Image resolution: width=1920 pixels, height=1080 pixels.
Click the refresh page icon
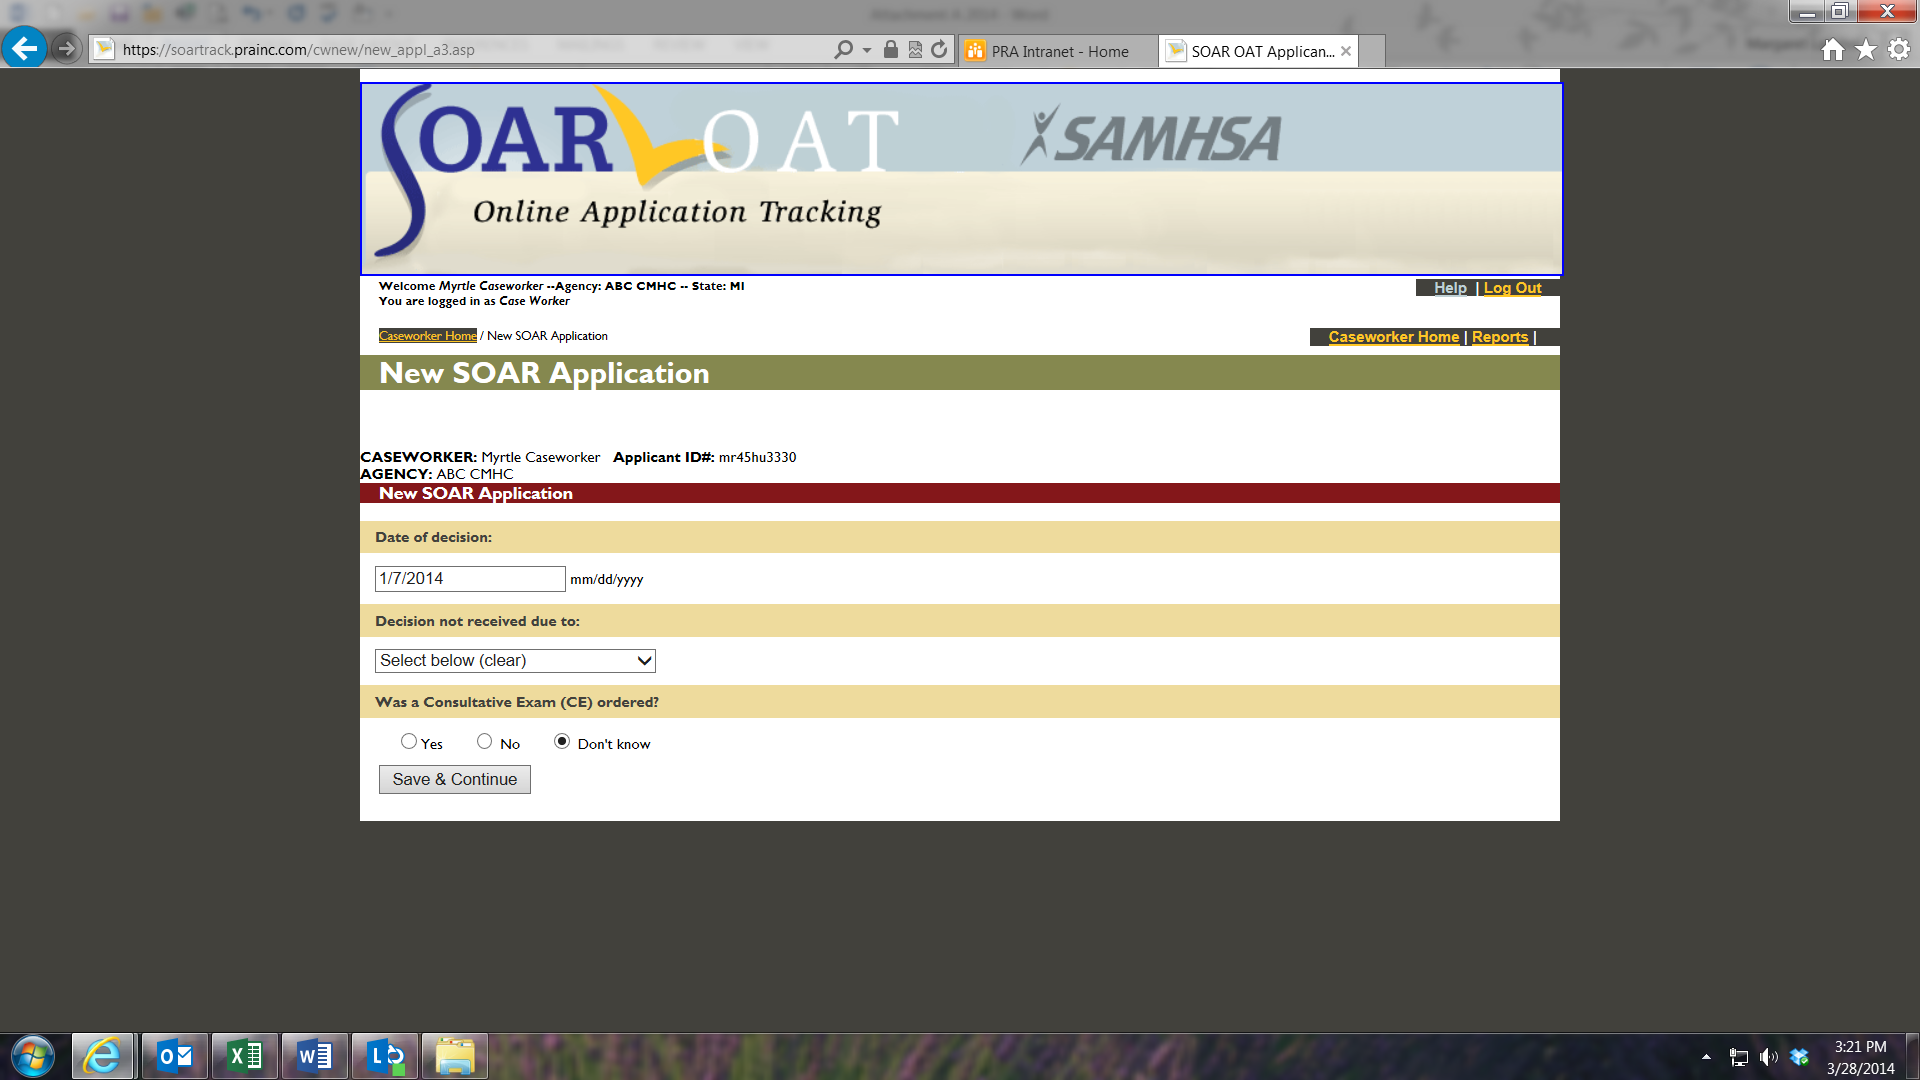(x=939, y=49)
